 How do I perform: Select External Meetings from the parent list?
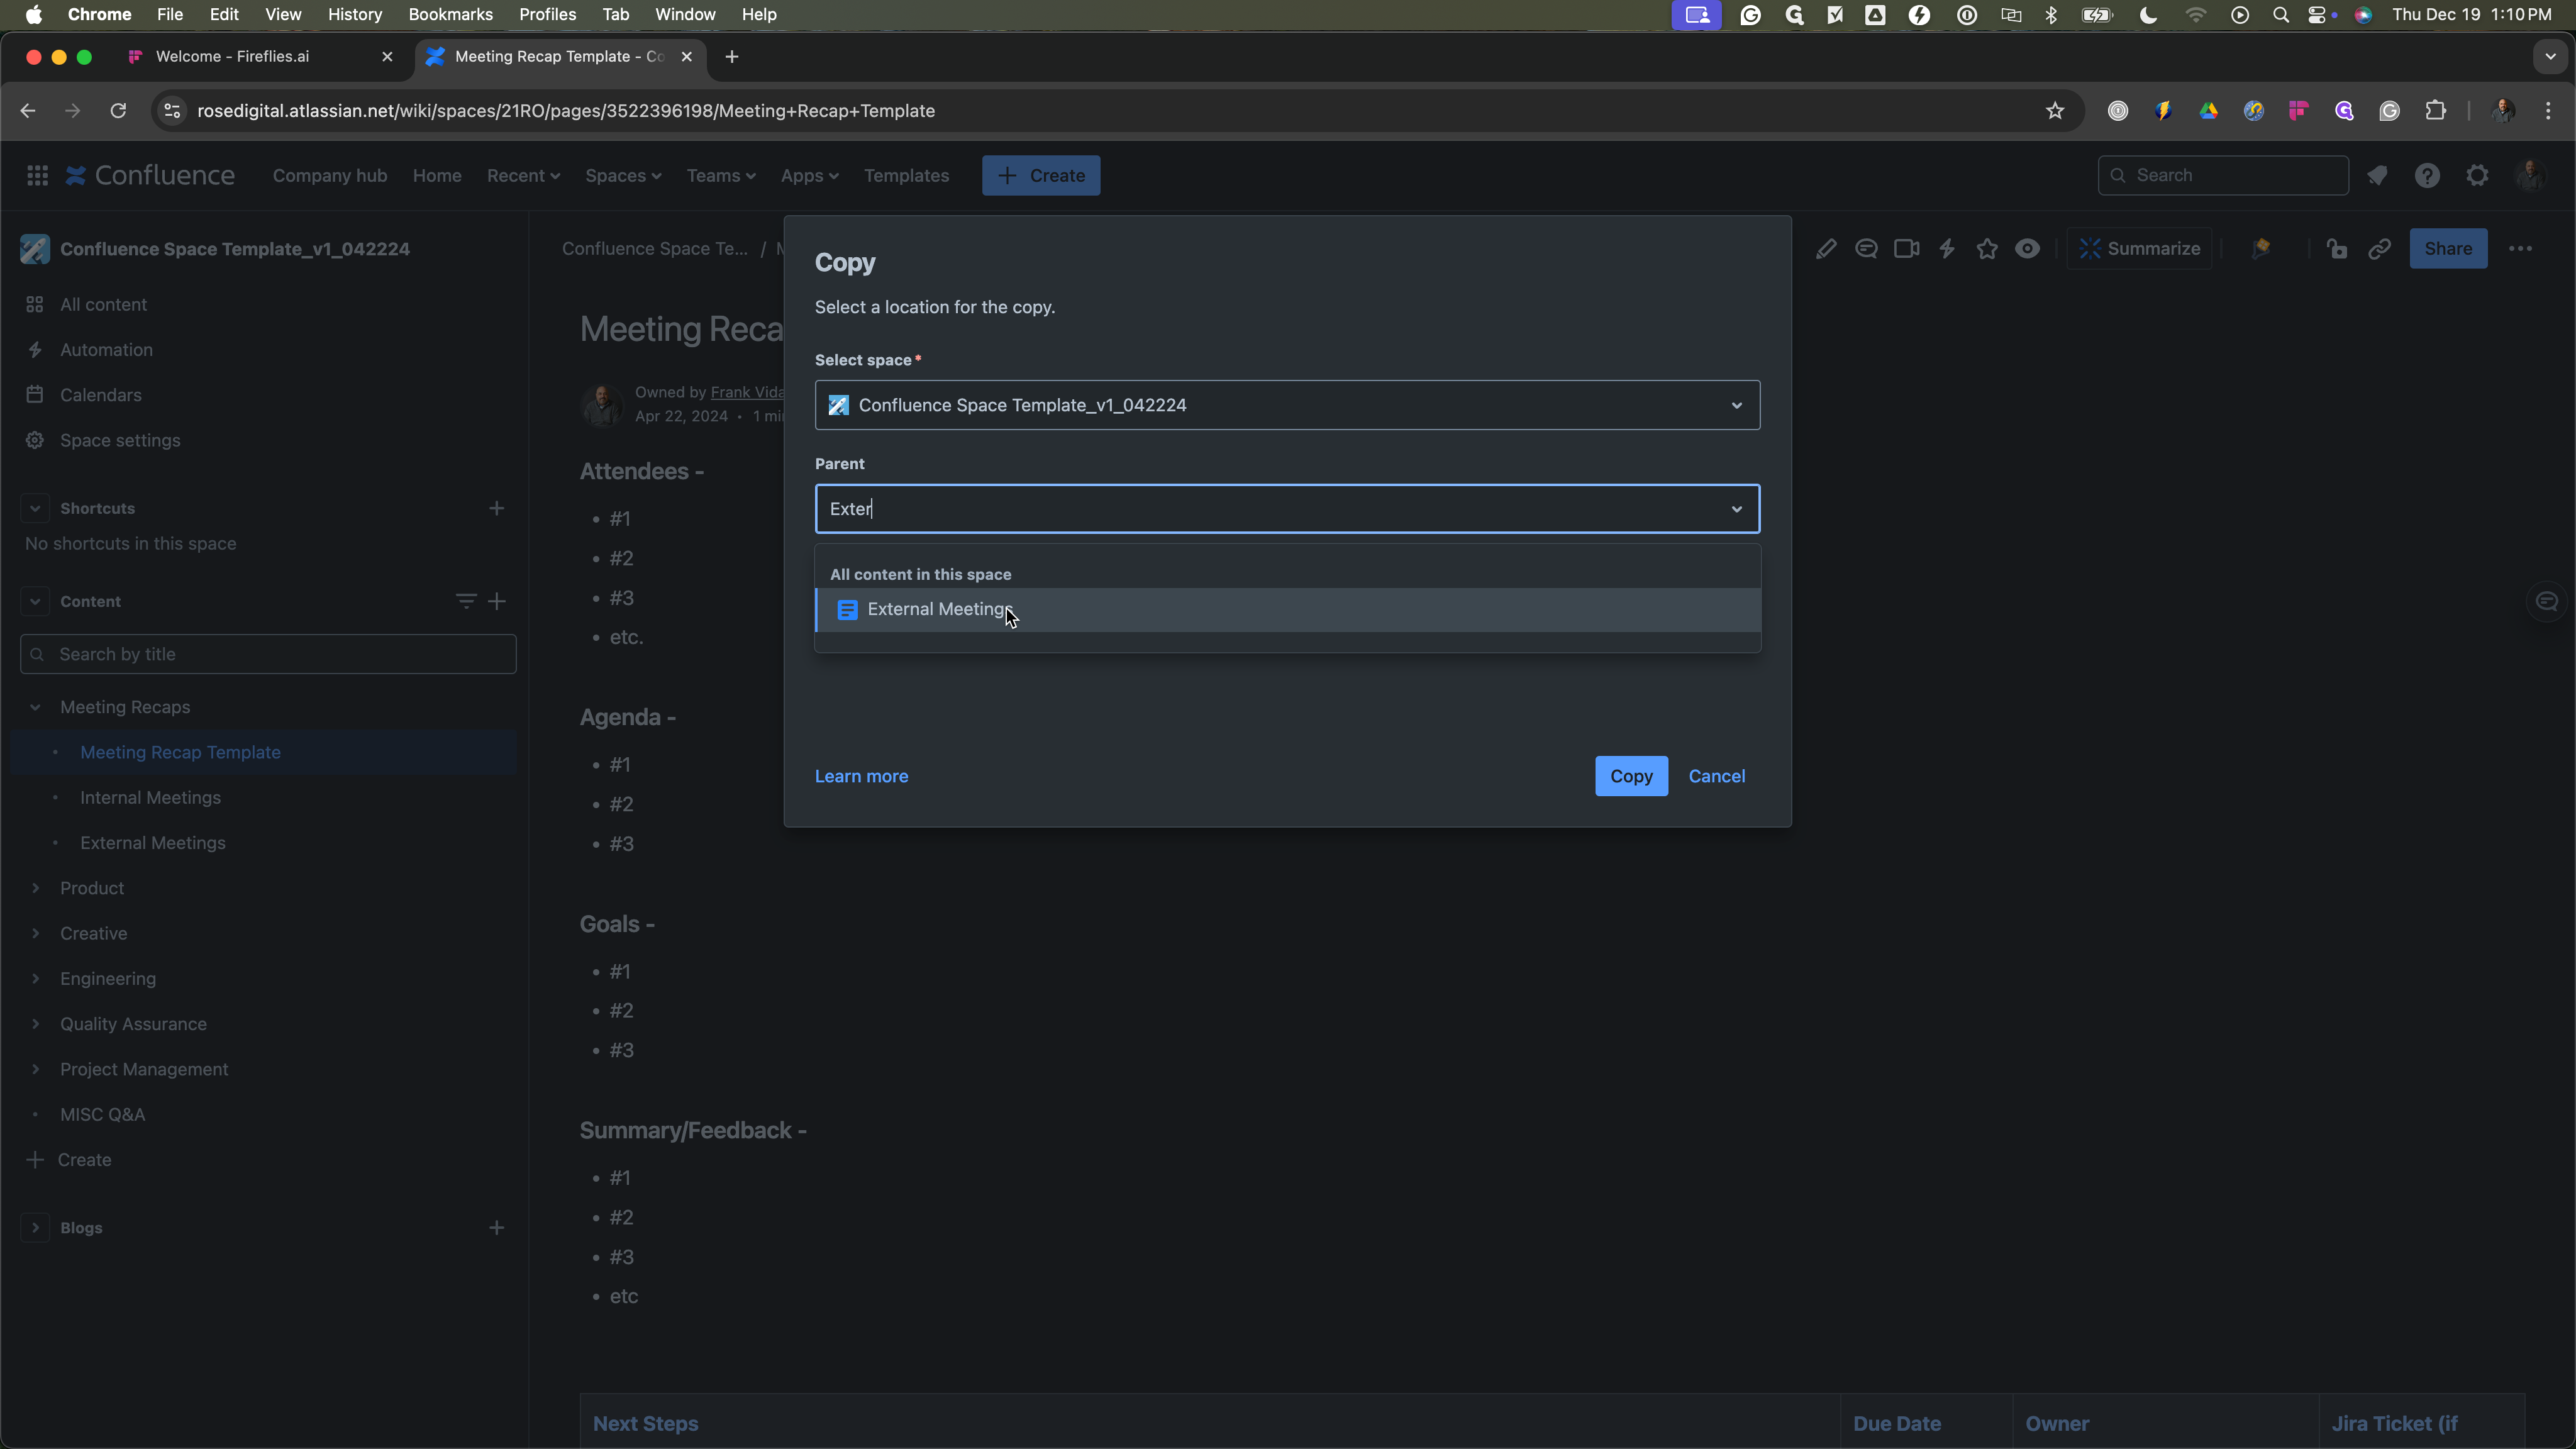pyautogui.click(x=1288, y=610)
